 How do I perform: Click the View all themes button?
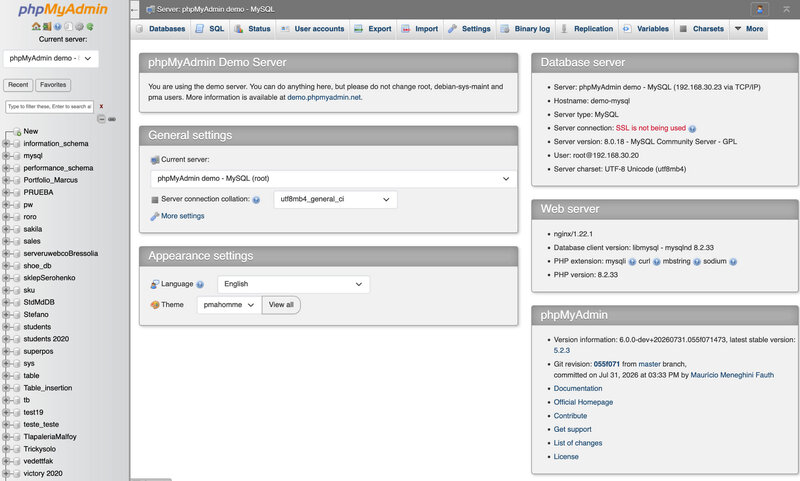click(x=281, y=305)
